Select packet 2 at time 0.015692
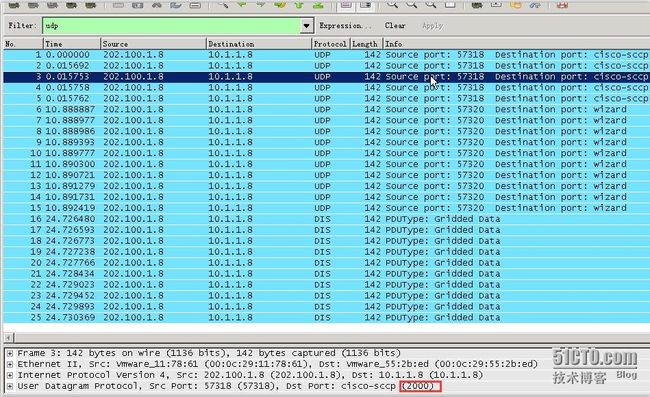 click(327, 65)
